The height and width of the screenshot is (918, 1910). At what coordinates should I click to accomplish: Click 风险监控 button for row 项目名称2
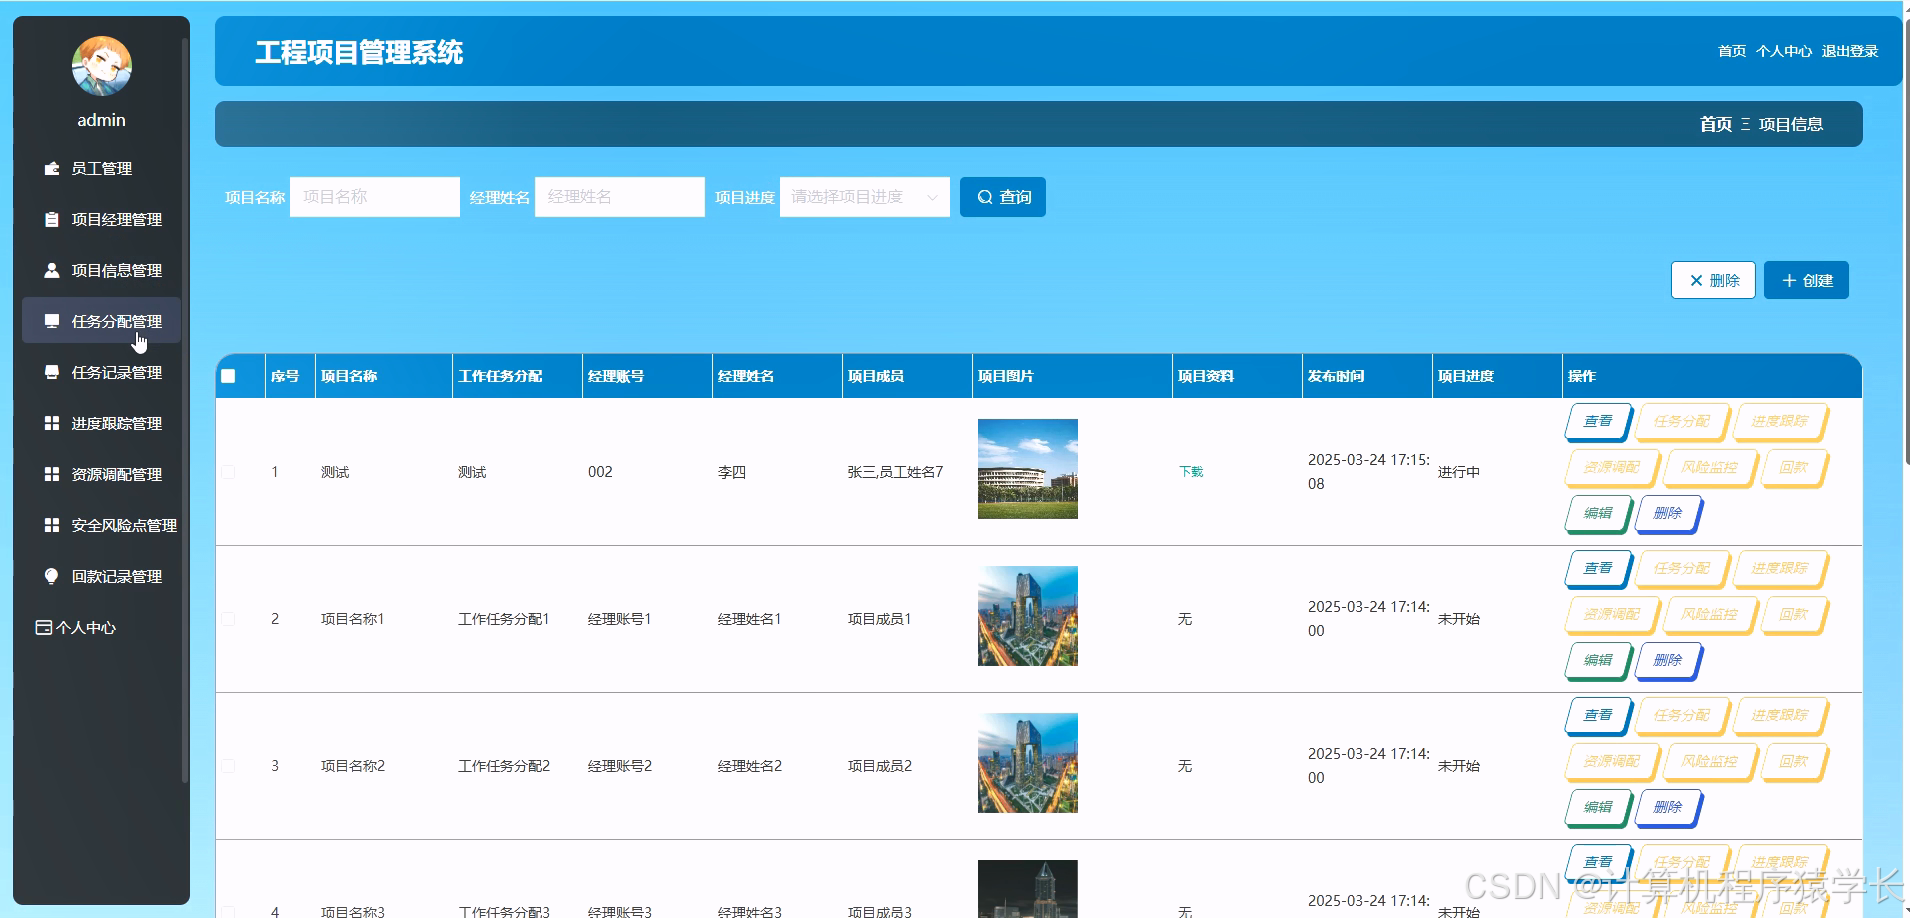tap(1710, 761)
